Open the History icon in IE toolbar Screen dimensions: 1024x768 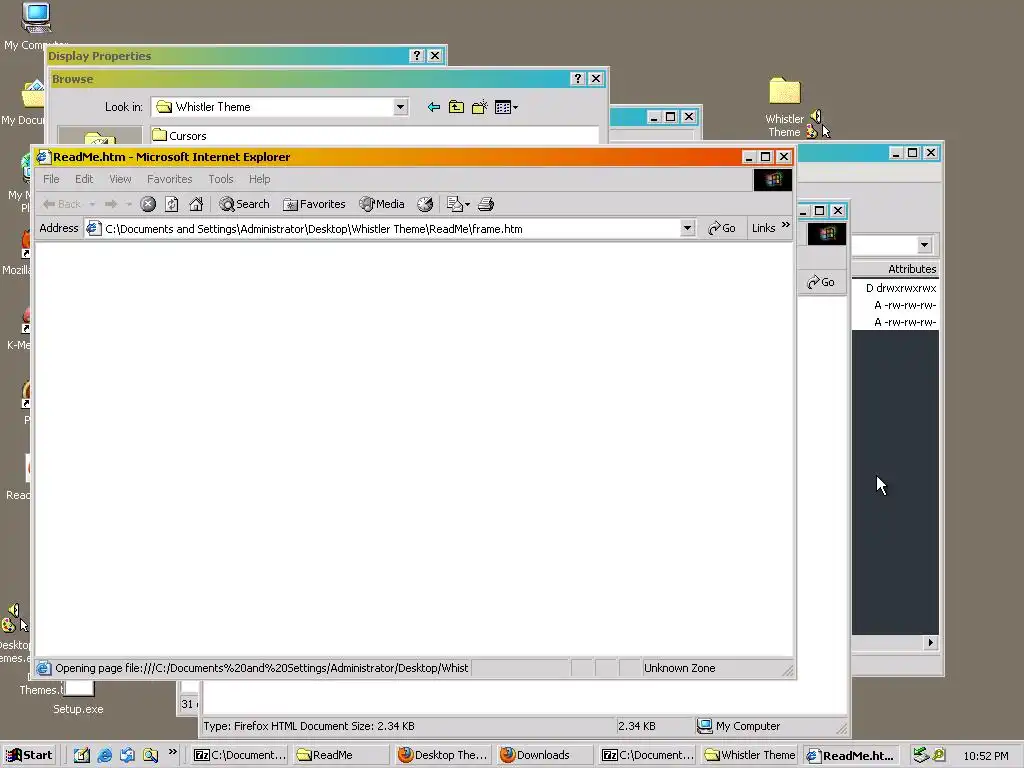pyautogui.click(x=425, y=204)
